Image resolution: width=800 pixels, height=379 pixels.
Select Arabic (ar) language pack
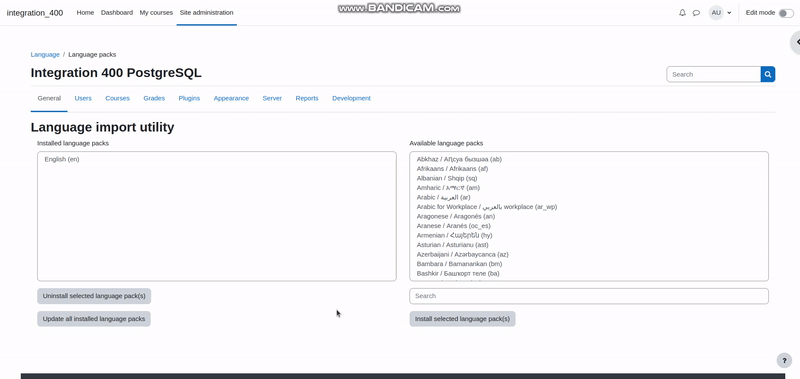(589, 197)
